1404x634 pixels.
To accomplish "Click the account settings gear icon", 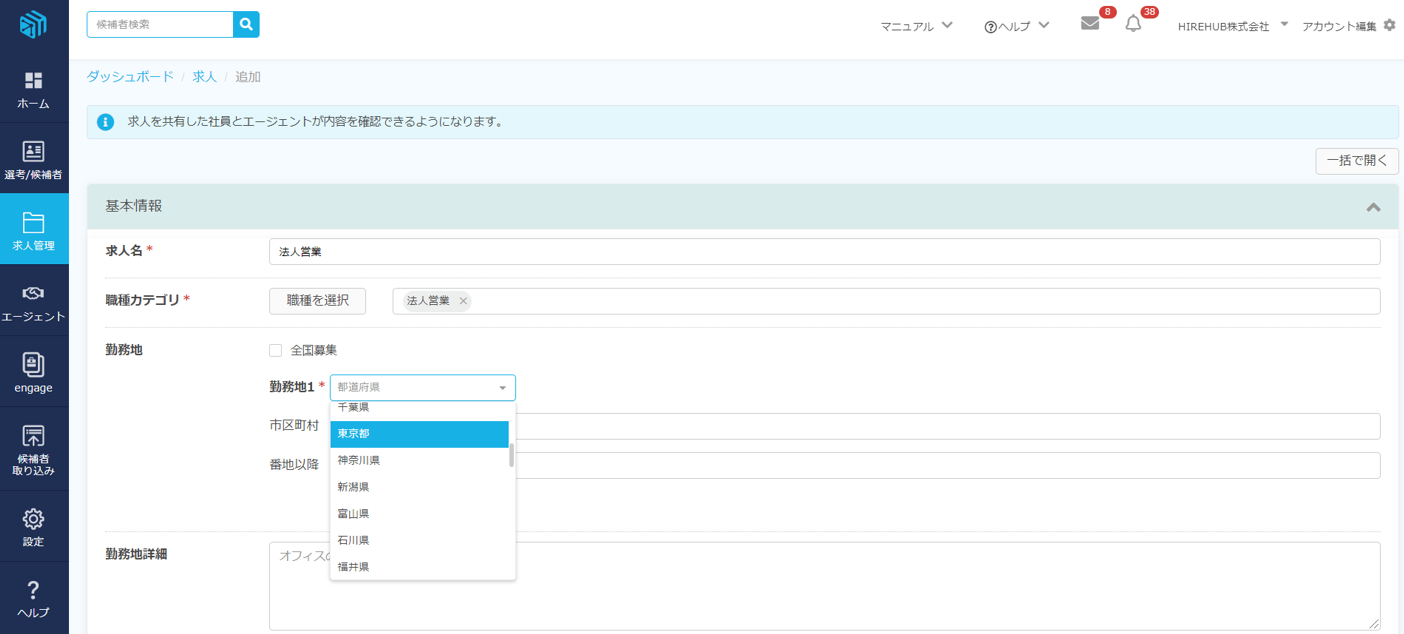I will pos(1389,26).
